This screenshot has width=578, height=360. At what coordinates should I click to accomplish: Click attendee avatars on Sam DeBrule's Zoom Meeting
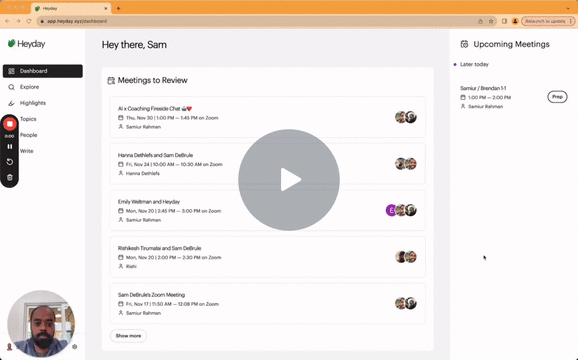[x=406, y=303]
